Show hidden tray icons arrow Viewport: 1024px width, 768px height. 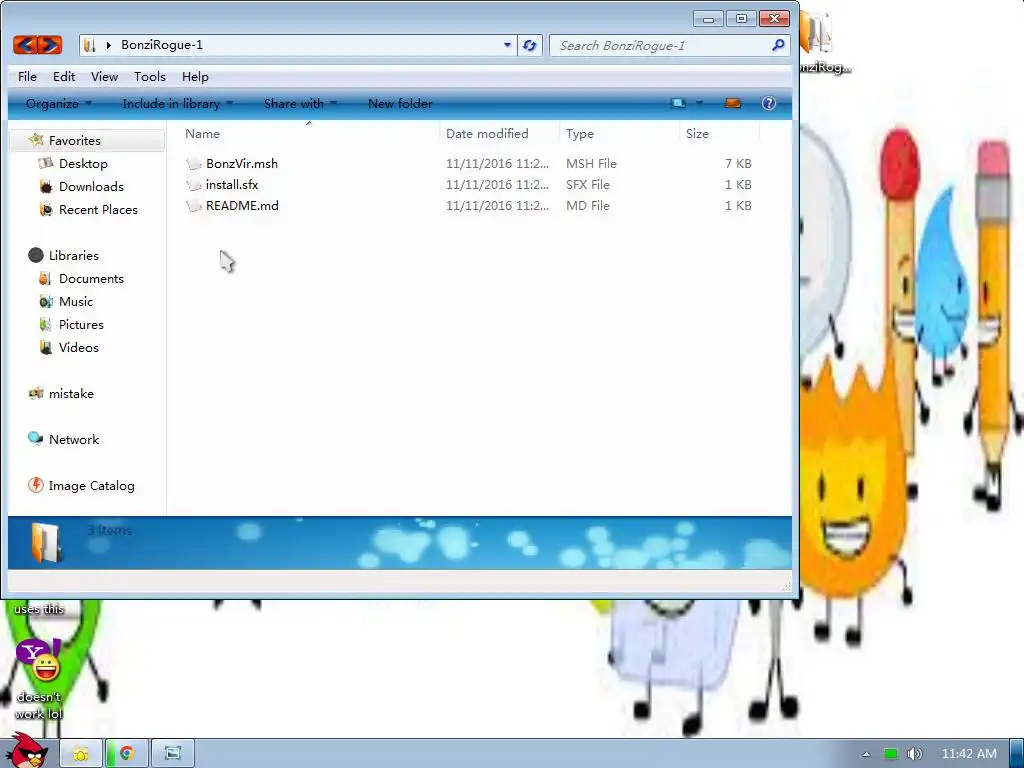click(x=866, y=754)
